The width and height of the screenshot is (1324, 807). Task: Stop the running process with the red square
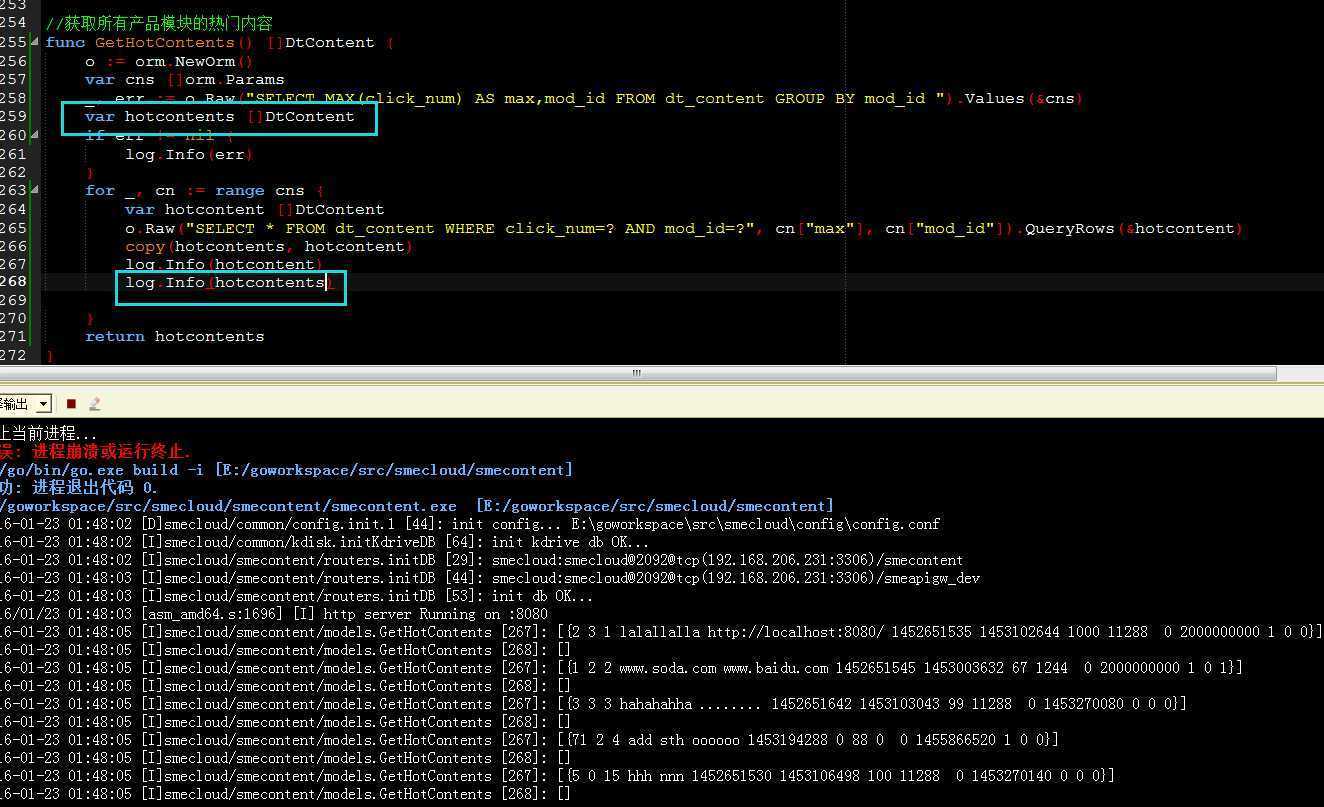(71, 404)
